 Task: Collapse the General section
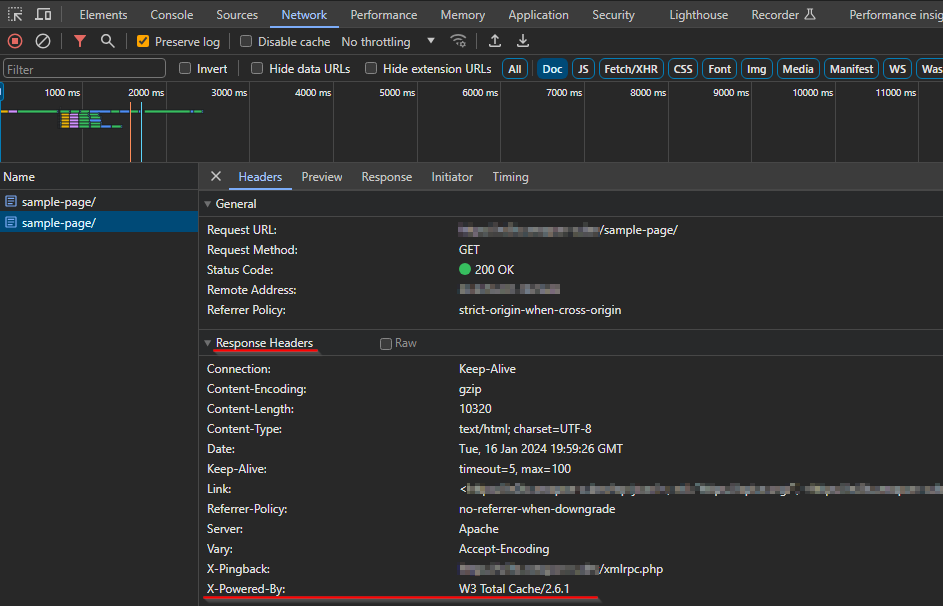pos(207,204)
